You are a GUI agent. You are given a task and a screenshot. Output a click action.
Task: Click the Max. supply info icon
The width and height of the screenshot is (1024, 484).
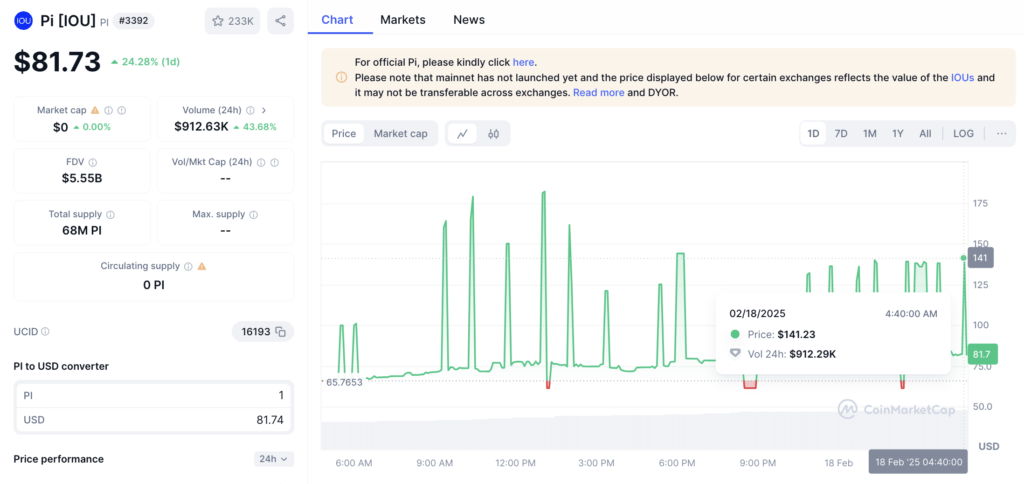[253, 214]
